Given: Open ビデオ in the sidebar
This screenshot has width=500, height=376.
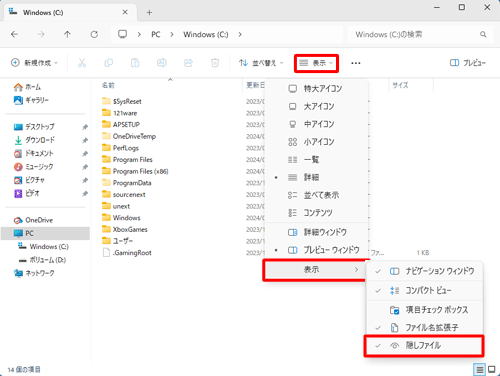Looking at the screenshot, I should coord(27,193).
